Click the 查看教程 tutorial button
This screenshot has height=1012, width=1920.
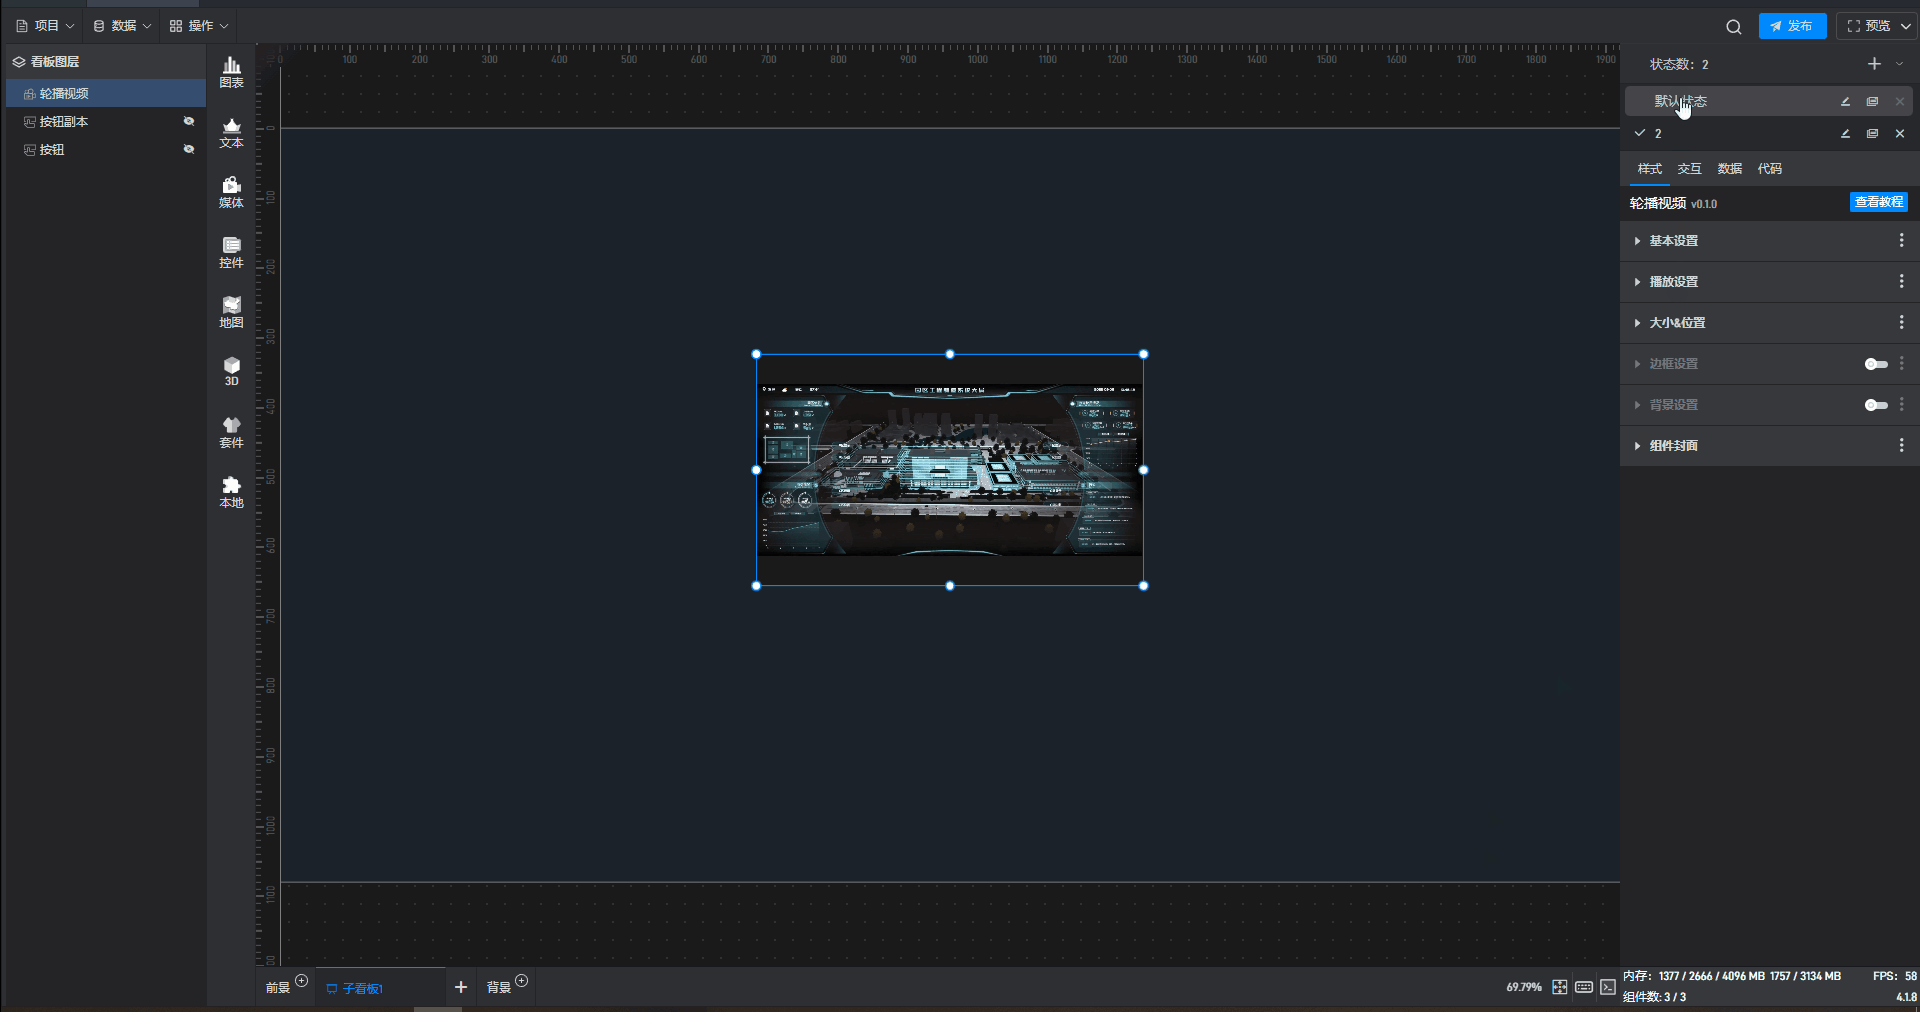(x=1878, y=202)
